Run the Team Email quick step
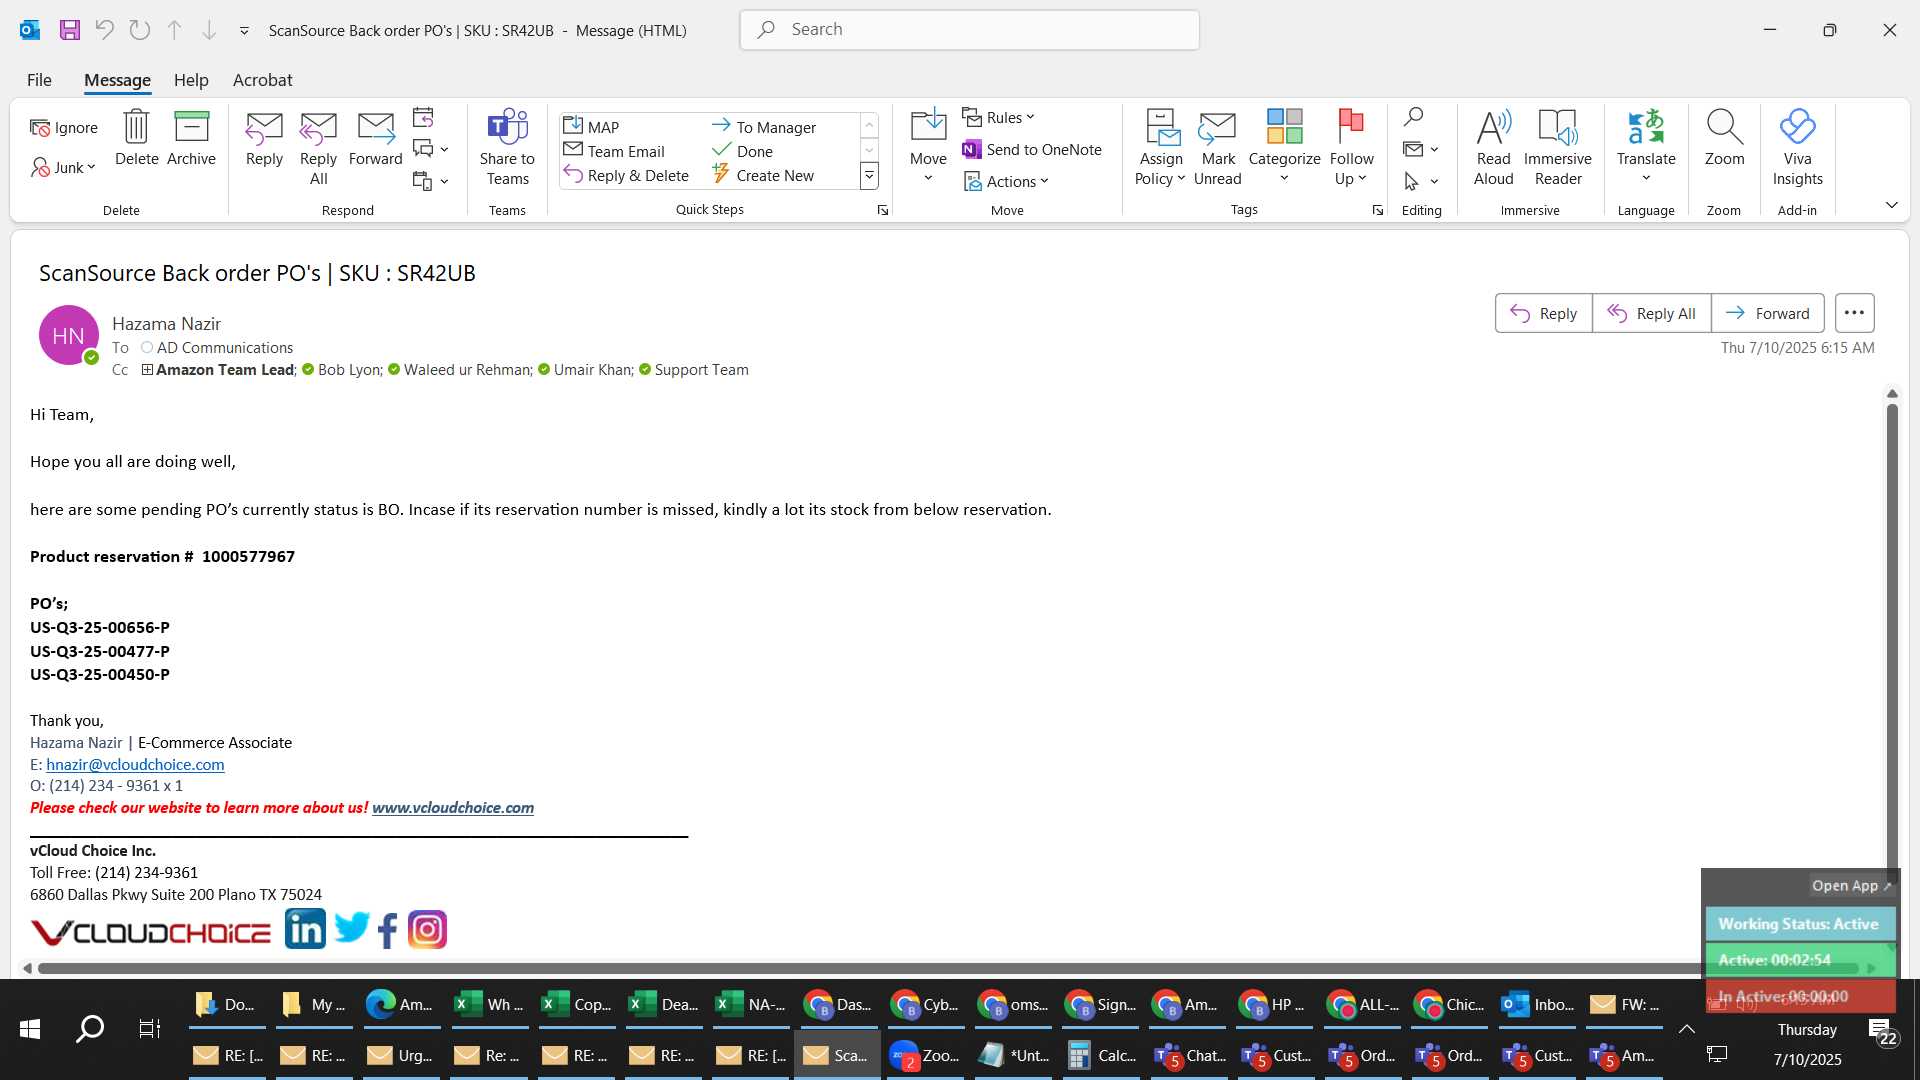Viewport: 1920px width, 1080px height. click(x=614, y=151)
